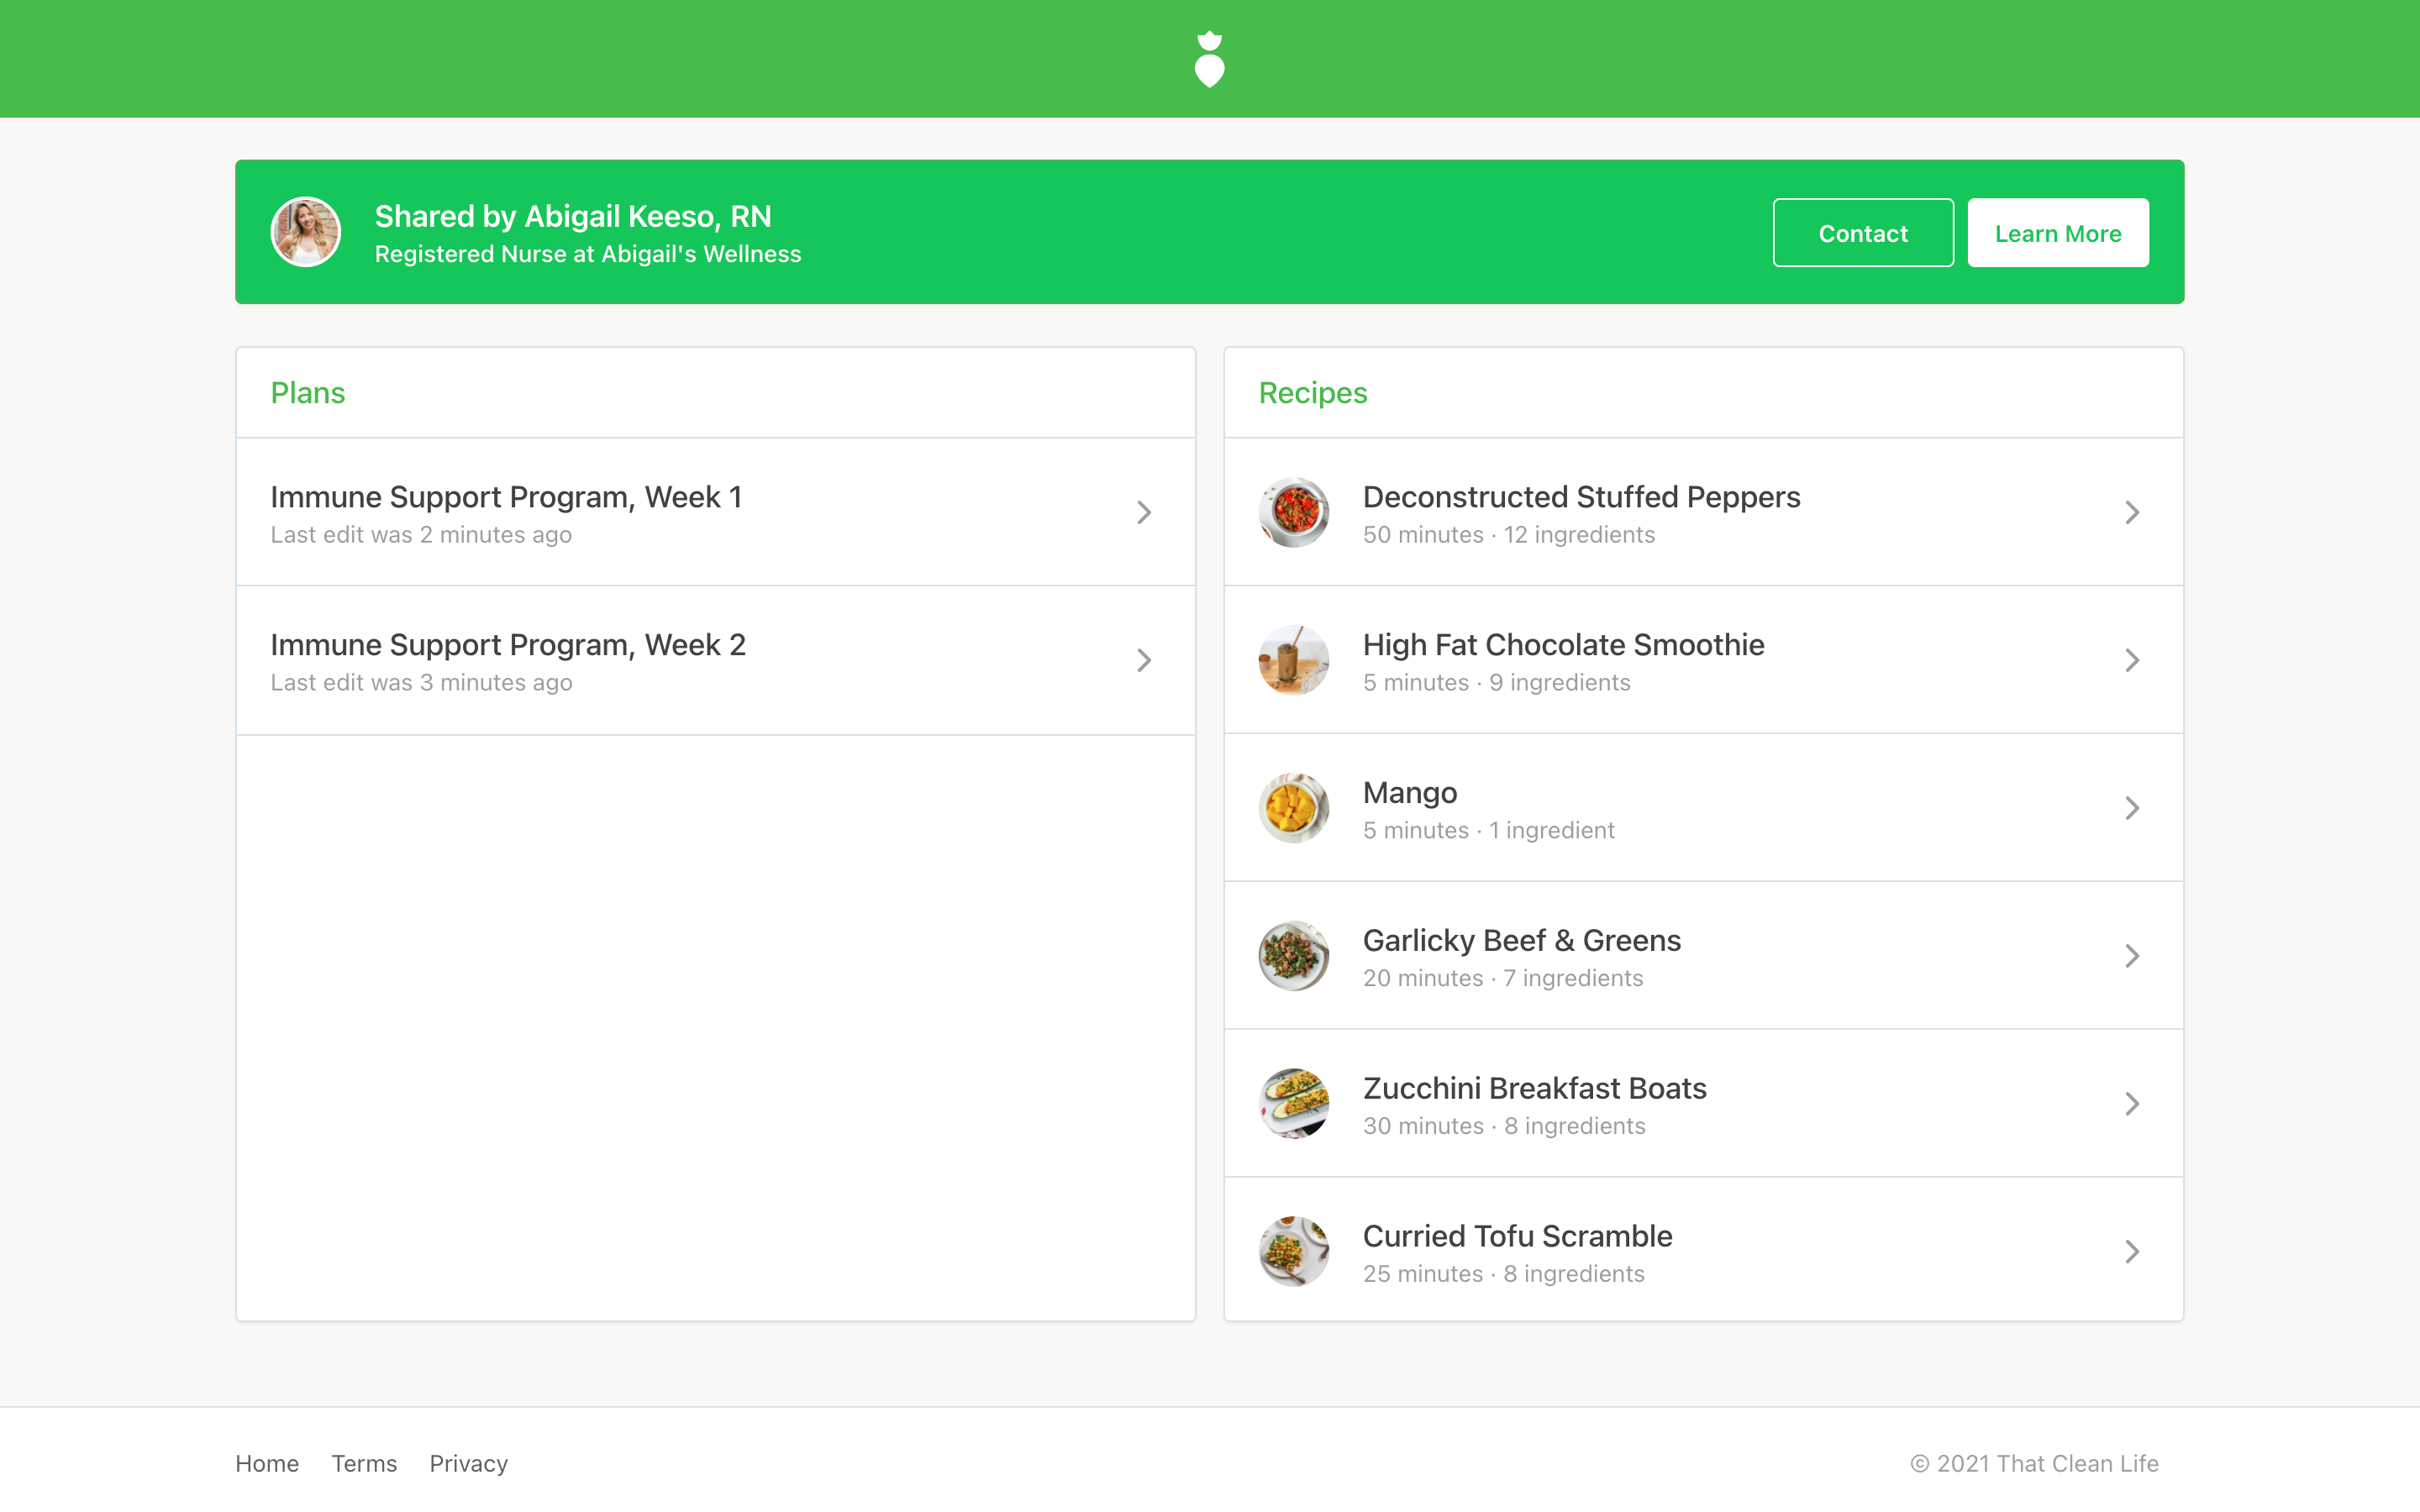Click Abigail Keeso's profile avatar
Screen dimensions: 2420x1512
(306, 232)
